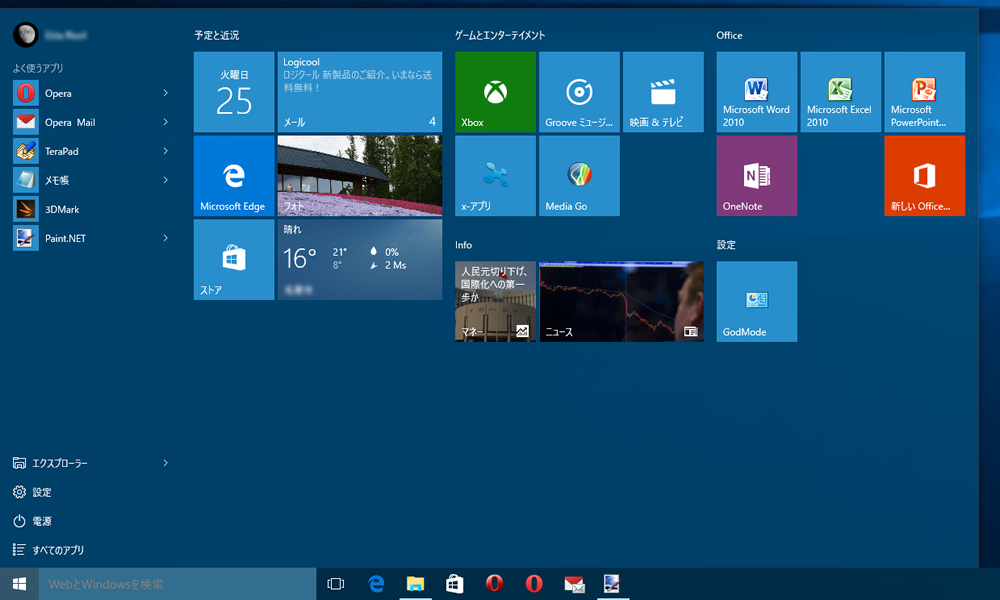Click the user account avatar
1000x600 pixels.
click(x=26, y=34)
